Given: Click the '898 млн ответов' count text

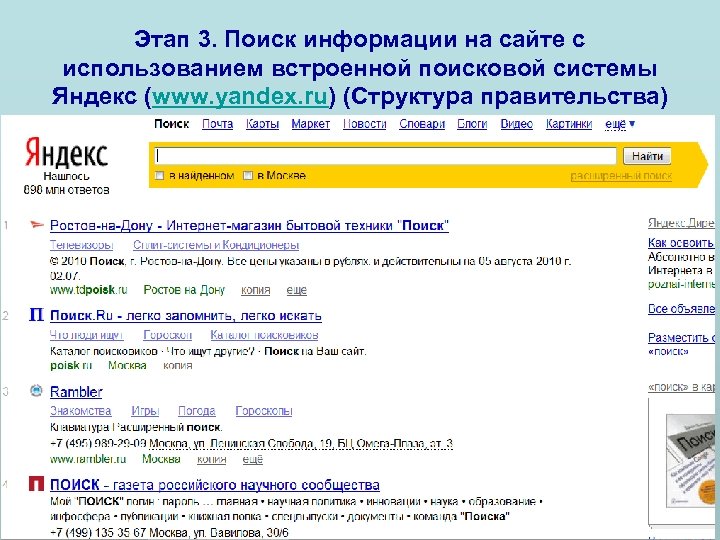Looking at the screenshot, I should (x=67, y=190).
